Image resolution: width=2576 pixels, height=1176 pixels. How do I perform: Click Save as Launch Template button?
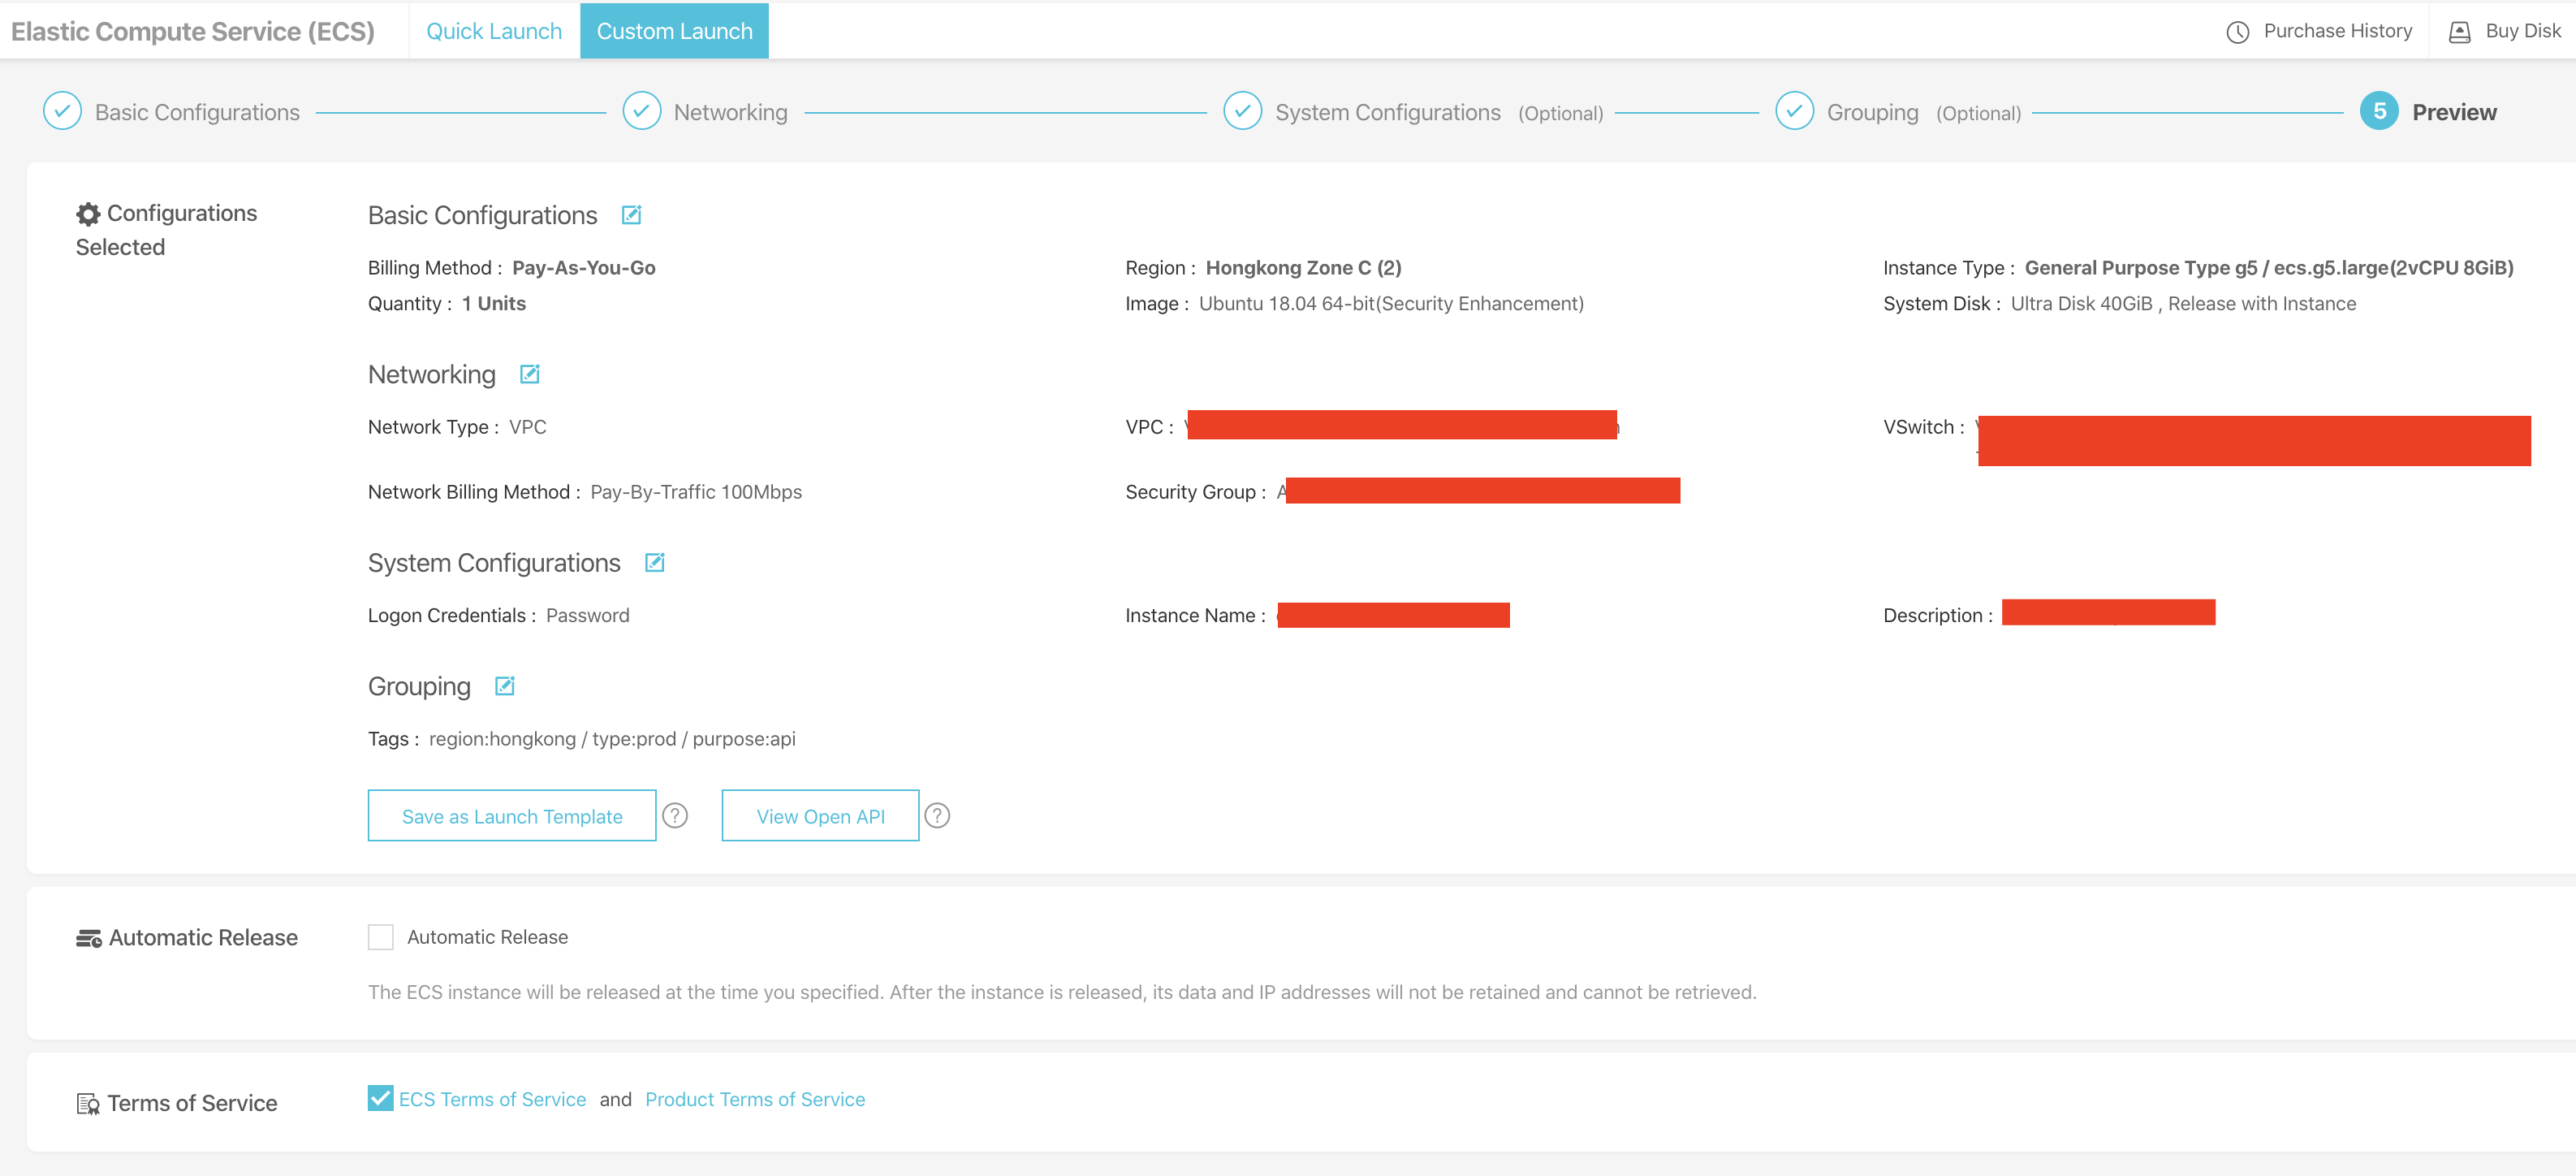pyautogui.click(x=512, y=816)
